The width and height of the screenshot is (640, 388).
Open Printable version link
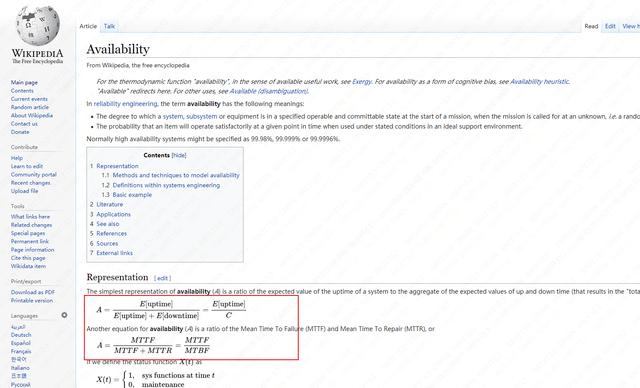32,300
